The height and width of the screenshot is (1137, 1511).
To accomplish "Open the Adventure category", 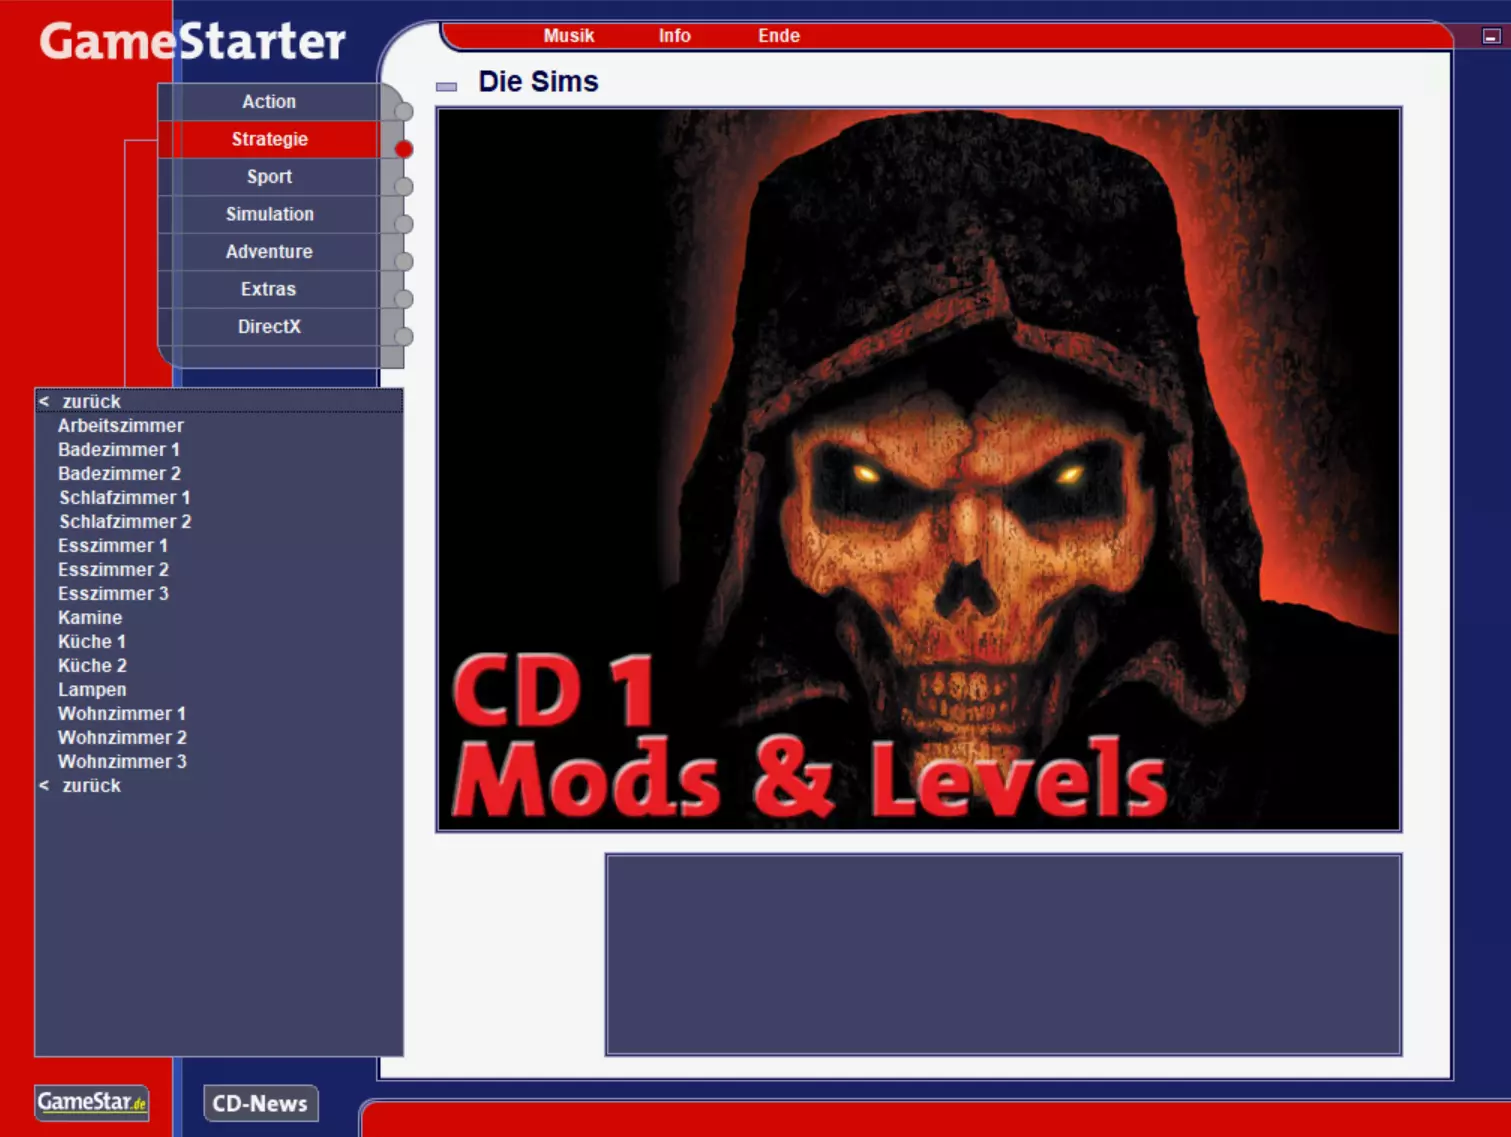I will [x=268, y=252].
